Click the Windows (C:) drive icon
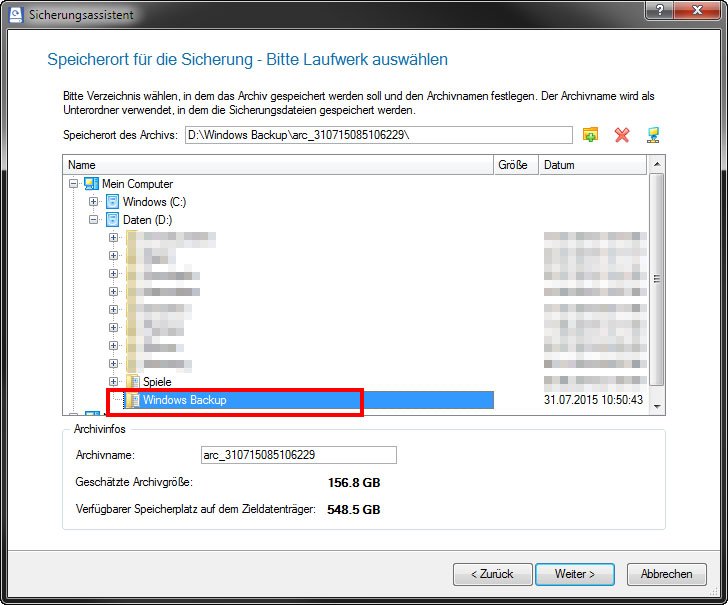Screen dimensions: 728x605 pyautogui.click(x=112, y=202)
